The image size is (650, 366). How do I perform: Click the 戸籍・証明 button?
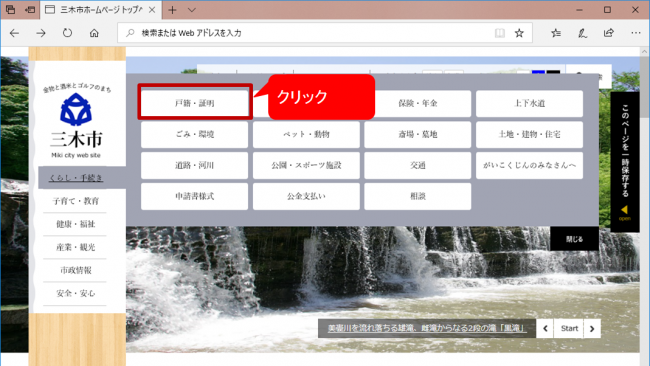[x=194, y=103]
